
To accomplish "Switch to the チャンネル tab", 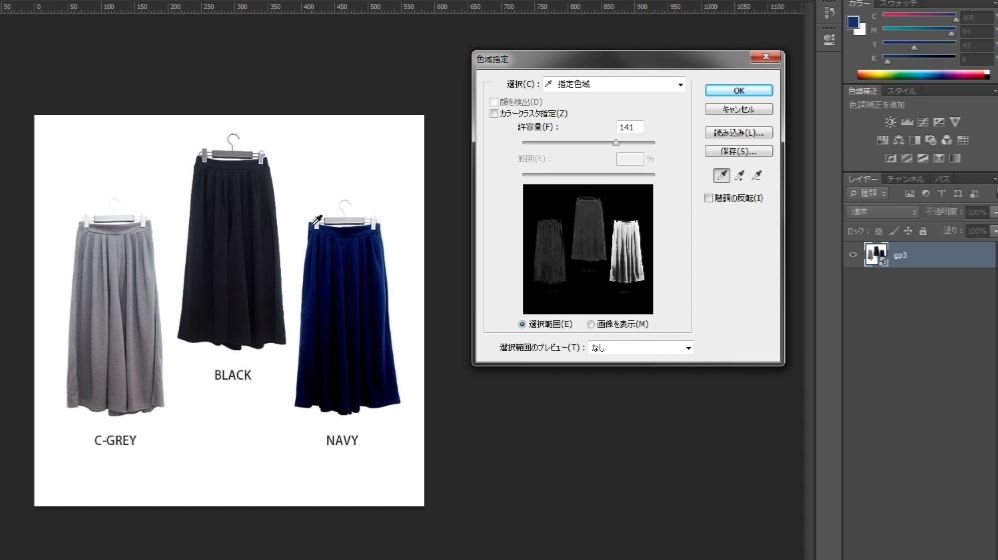I will pyautogui.click(x=905, y=179).
